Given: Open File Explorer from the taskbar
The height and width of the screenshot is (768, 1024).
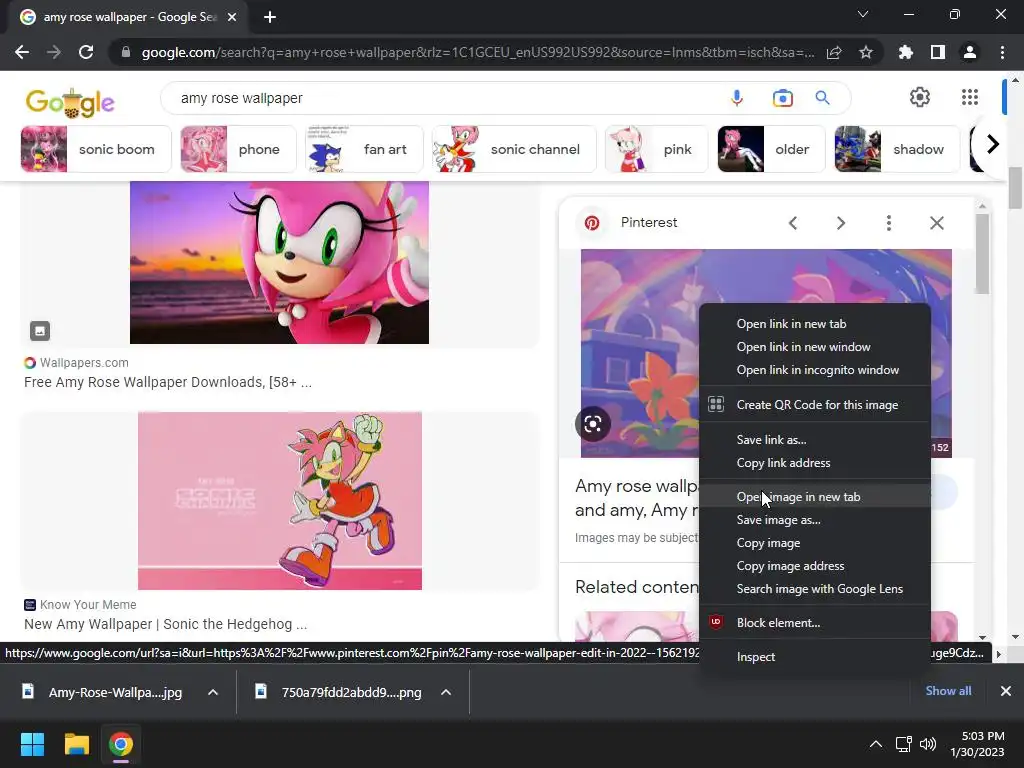Looking at the screenshot, I should click(x=76, y=744).
